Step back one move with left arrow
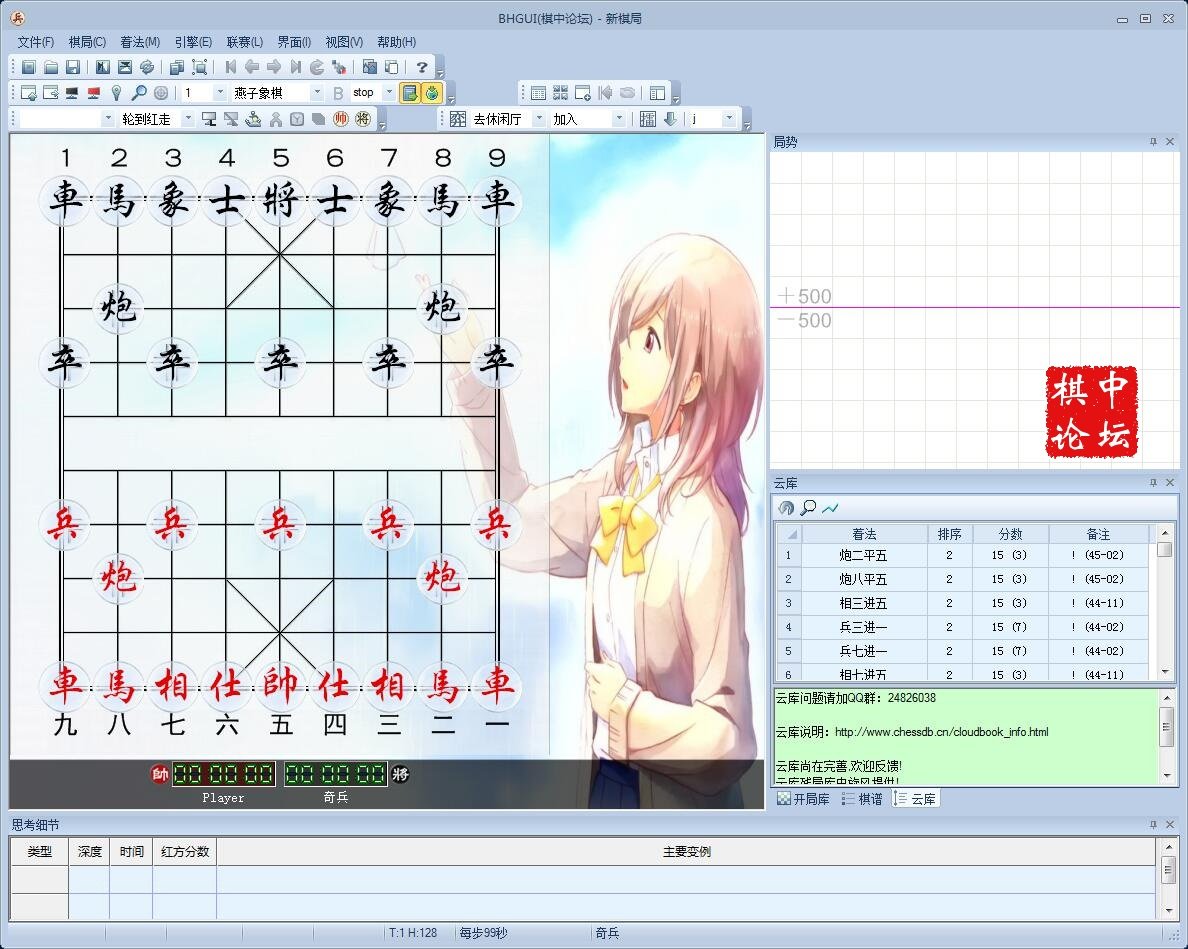1188x949 pixels. tap(252, 67)
